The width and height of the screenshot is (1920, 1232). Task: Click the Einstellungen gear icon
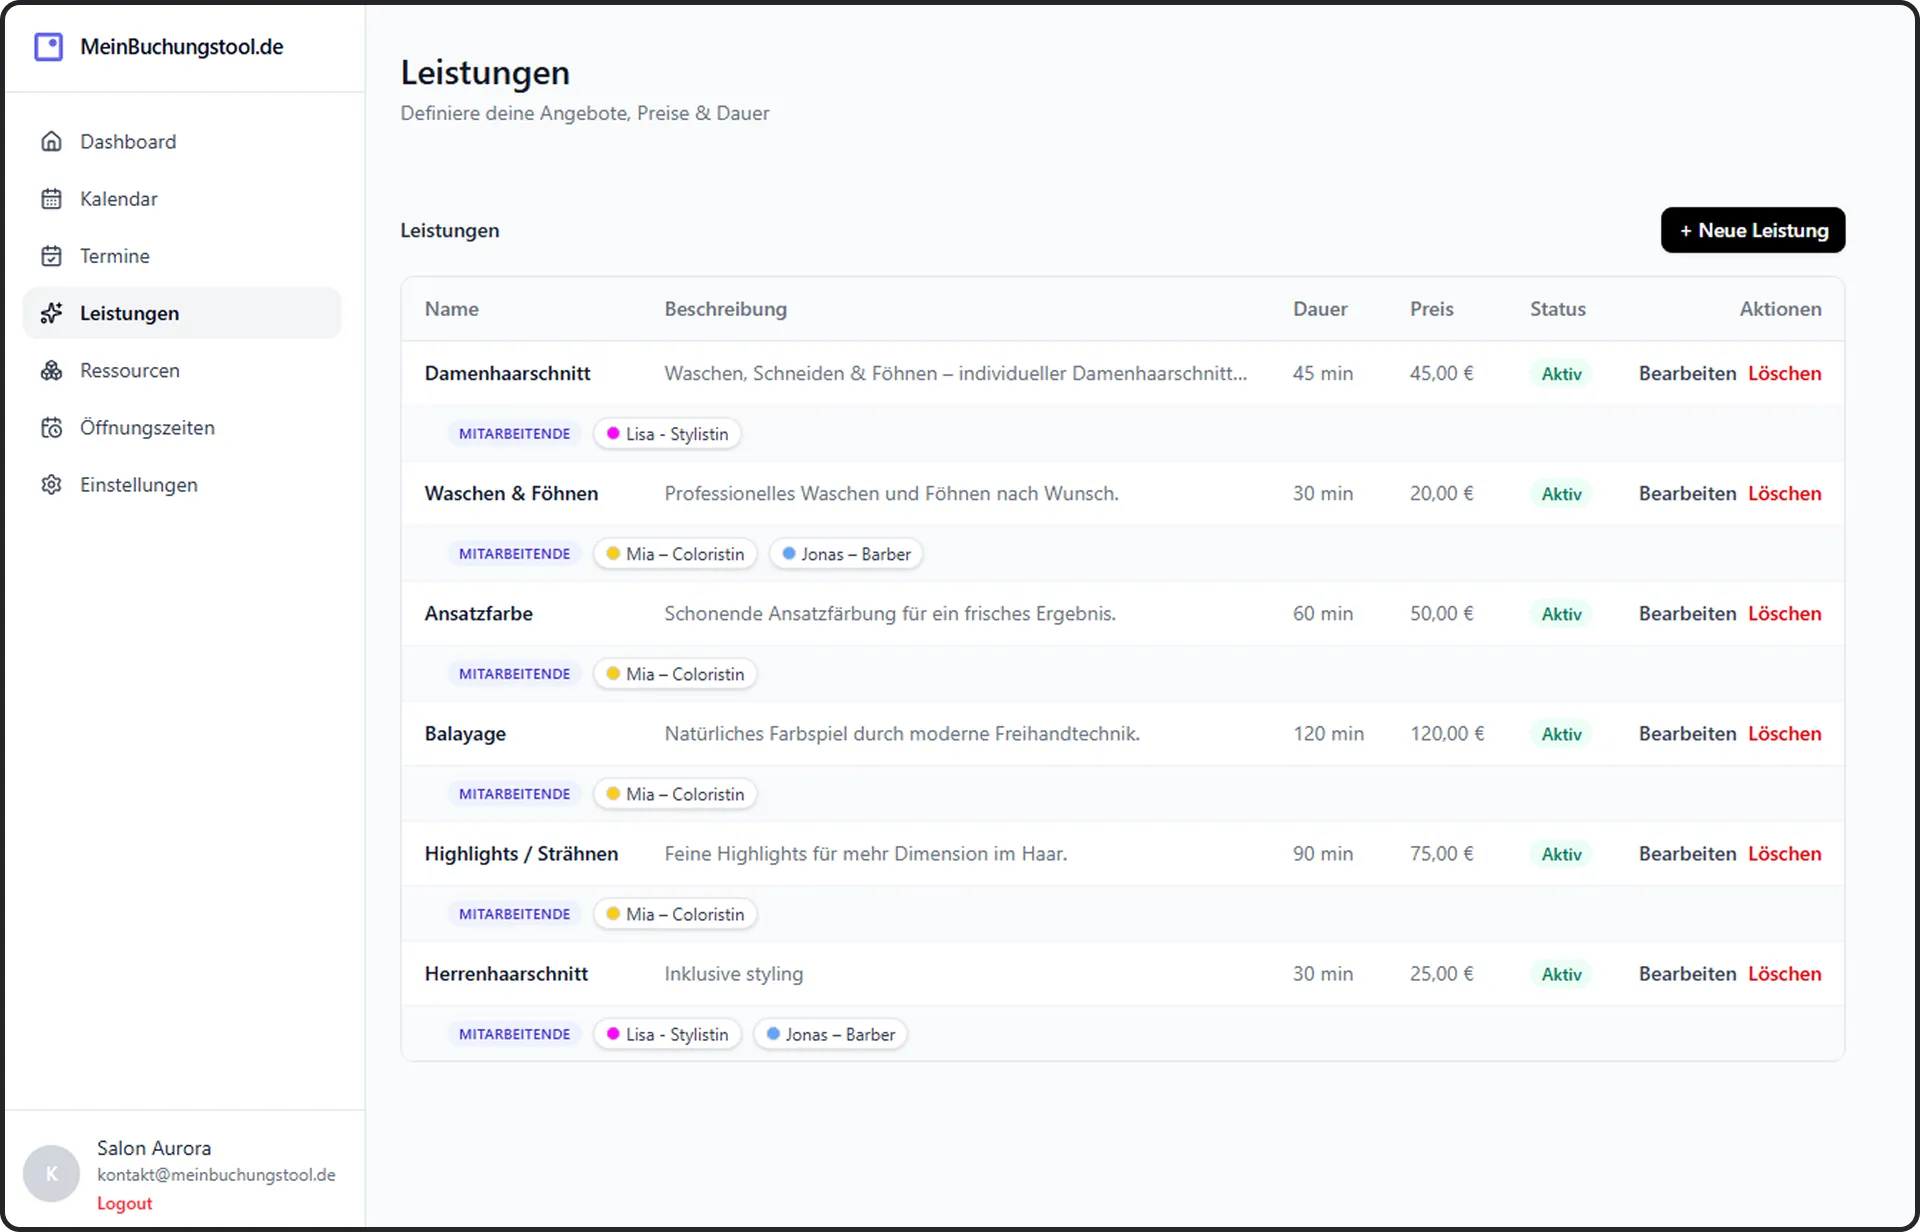(x=51, y=485)
